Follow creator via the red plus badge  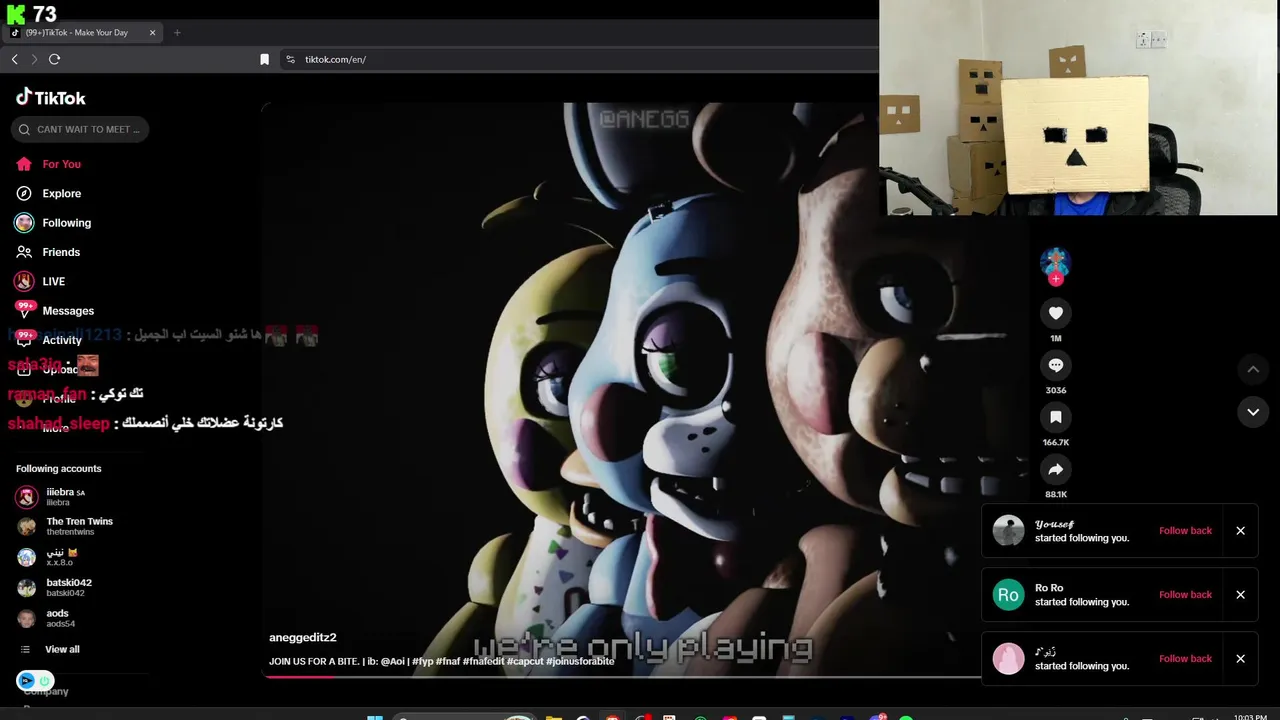click(x=1055, y=279)
